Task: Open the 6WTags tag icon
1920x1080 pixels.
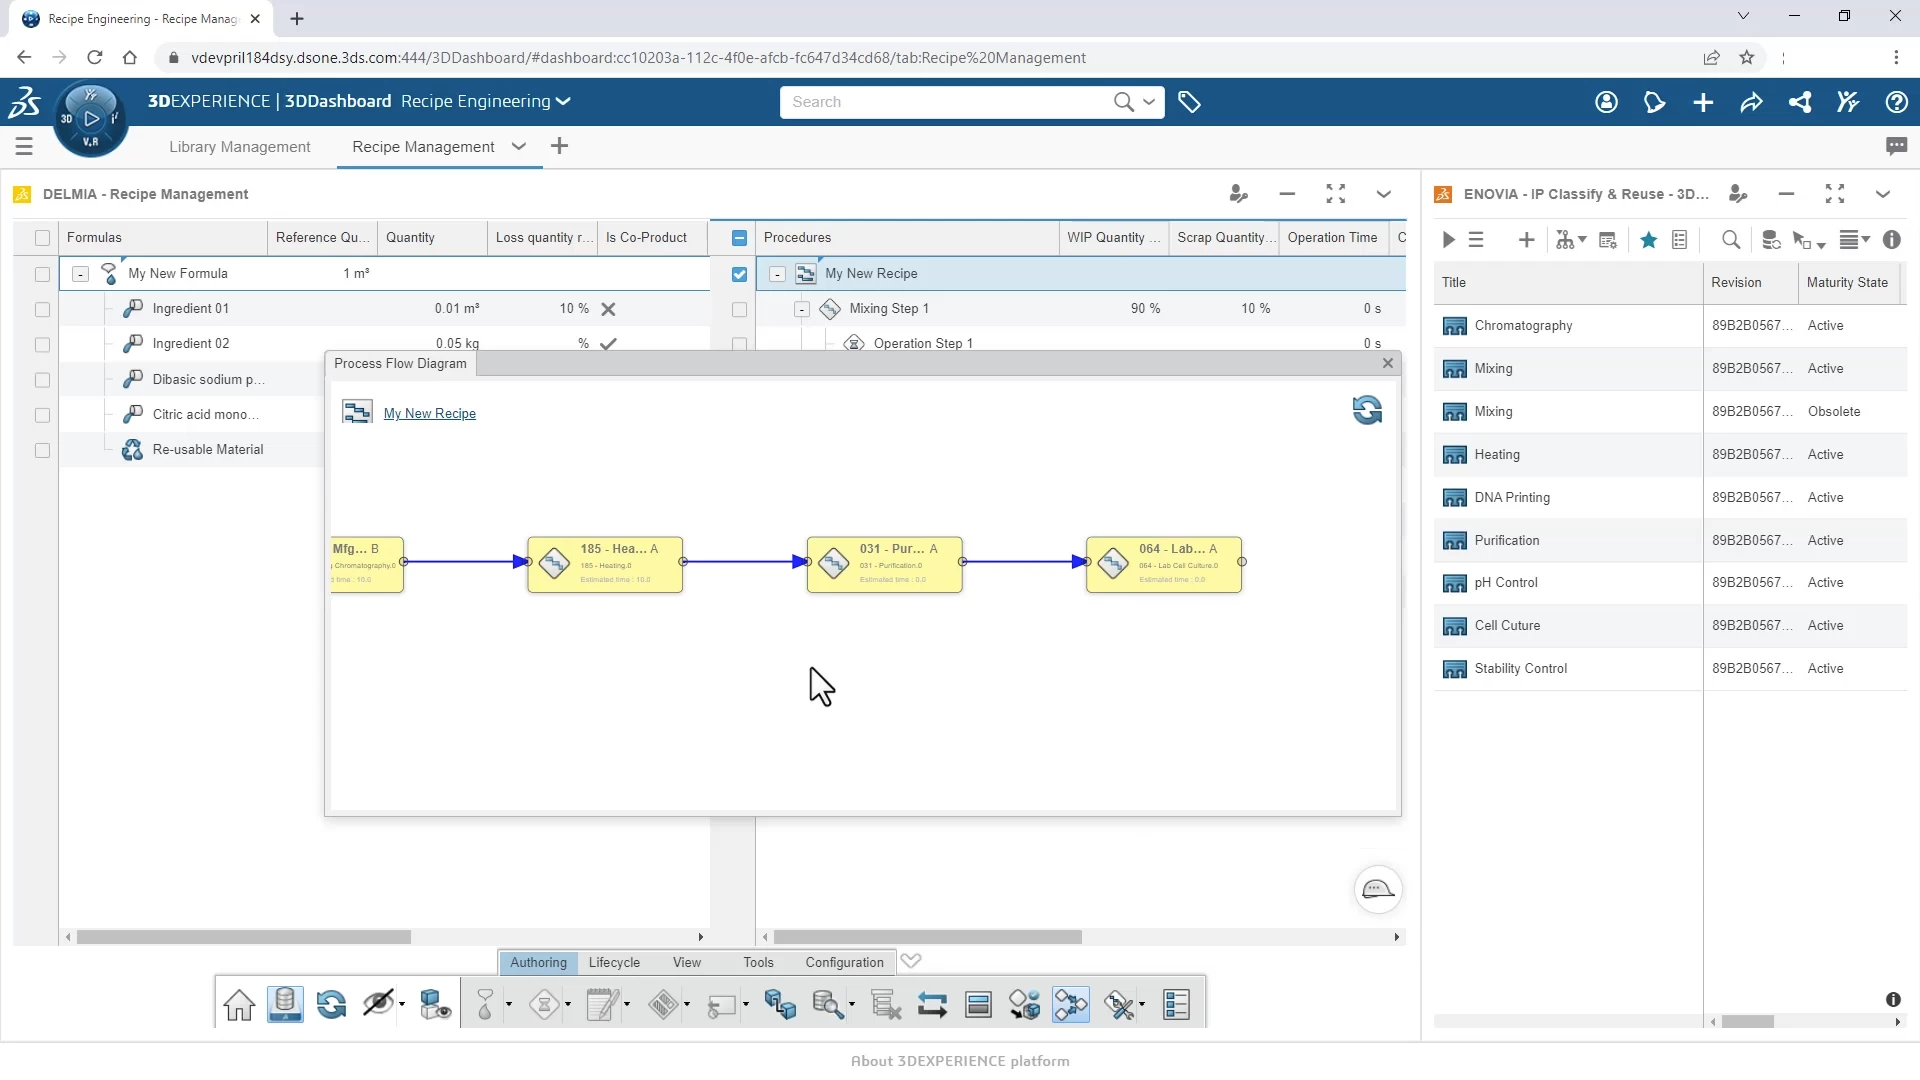Action: (x=1189, y=102)
